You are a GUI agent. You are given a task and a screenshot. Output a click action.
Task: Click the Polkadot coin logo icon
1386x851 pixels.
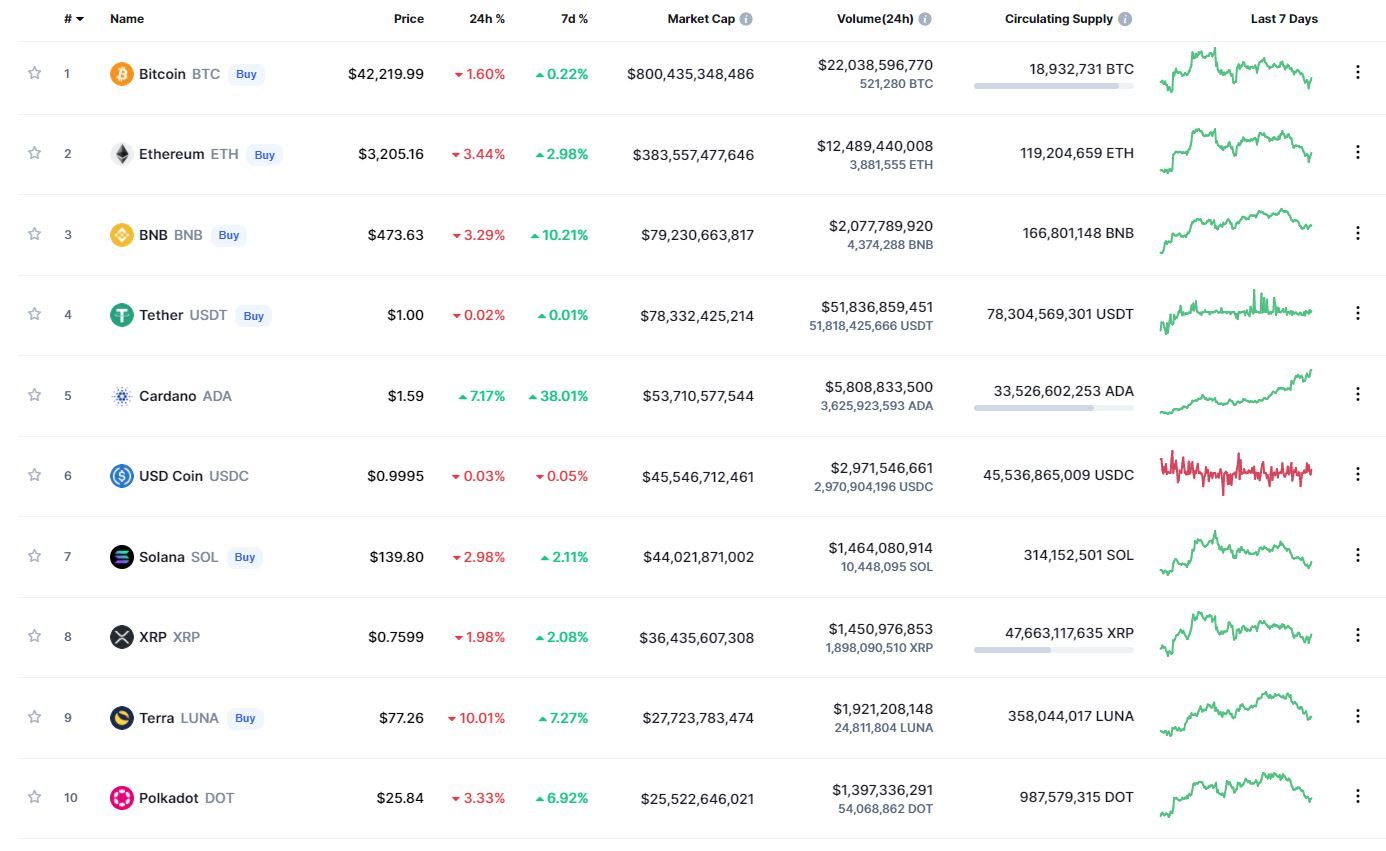(x=121, y=798)
